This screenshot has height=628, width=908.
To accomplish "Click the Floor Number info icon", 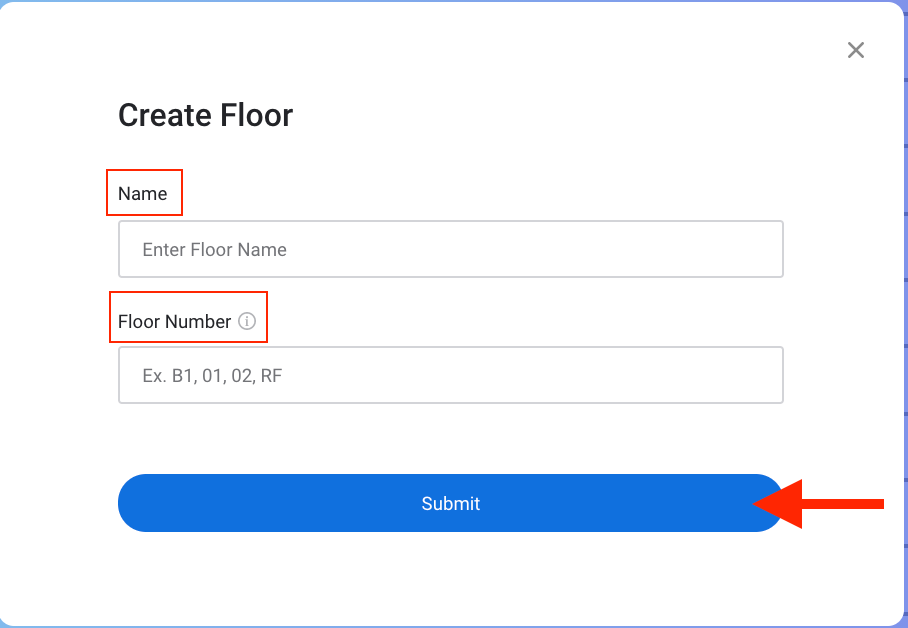I will click(x=247, y=322).
